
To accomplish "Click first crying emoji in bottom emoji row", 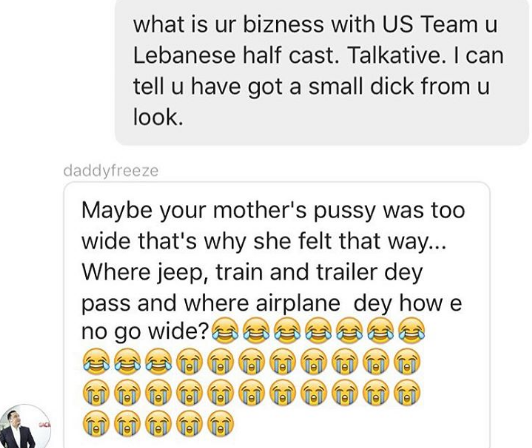I will coord(96,423).
